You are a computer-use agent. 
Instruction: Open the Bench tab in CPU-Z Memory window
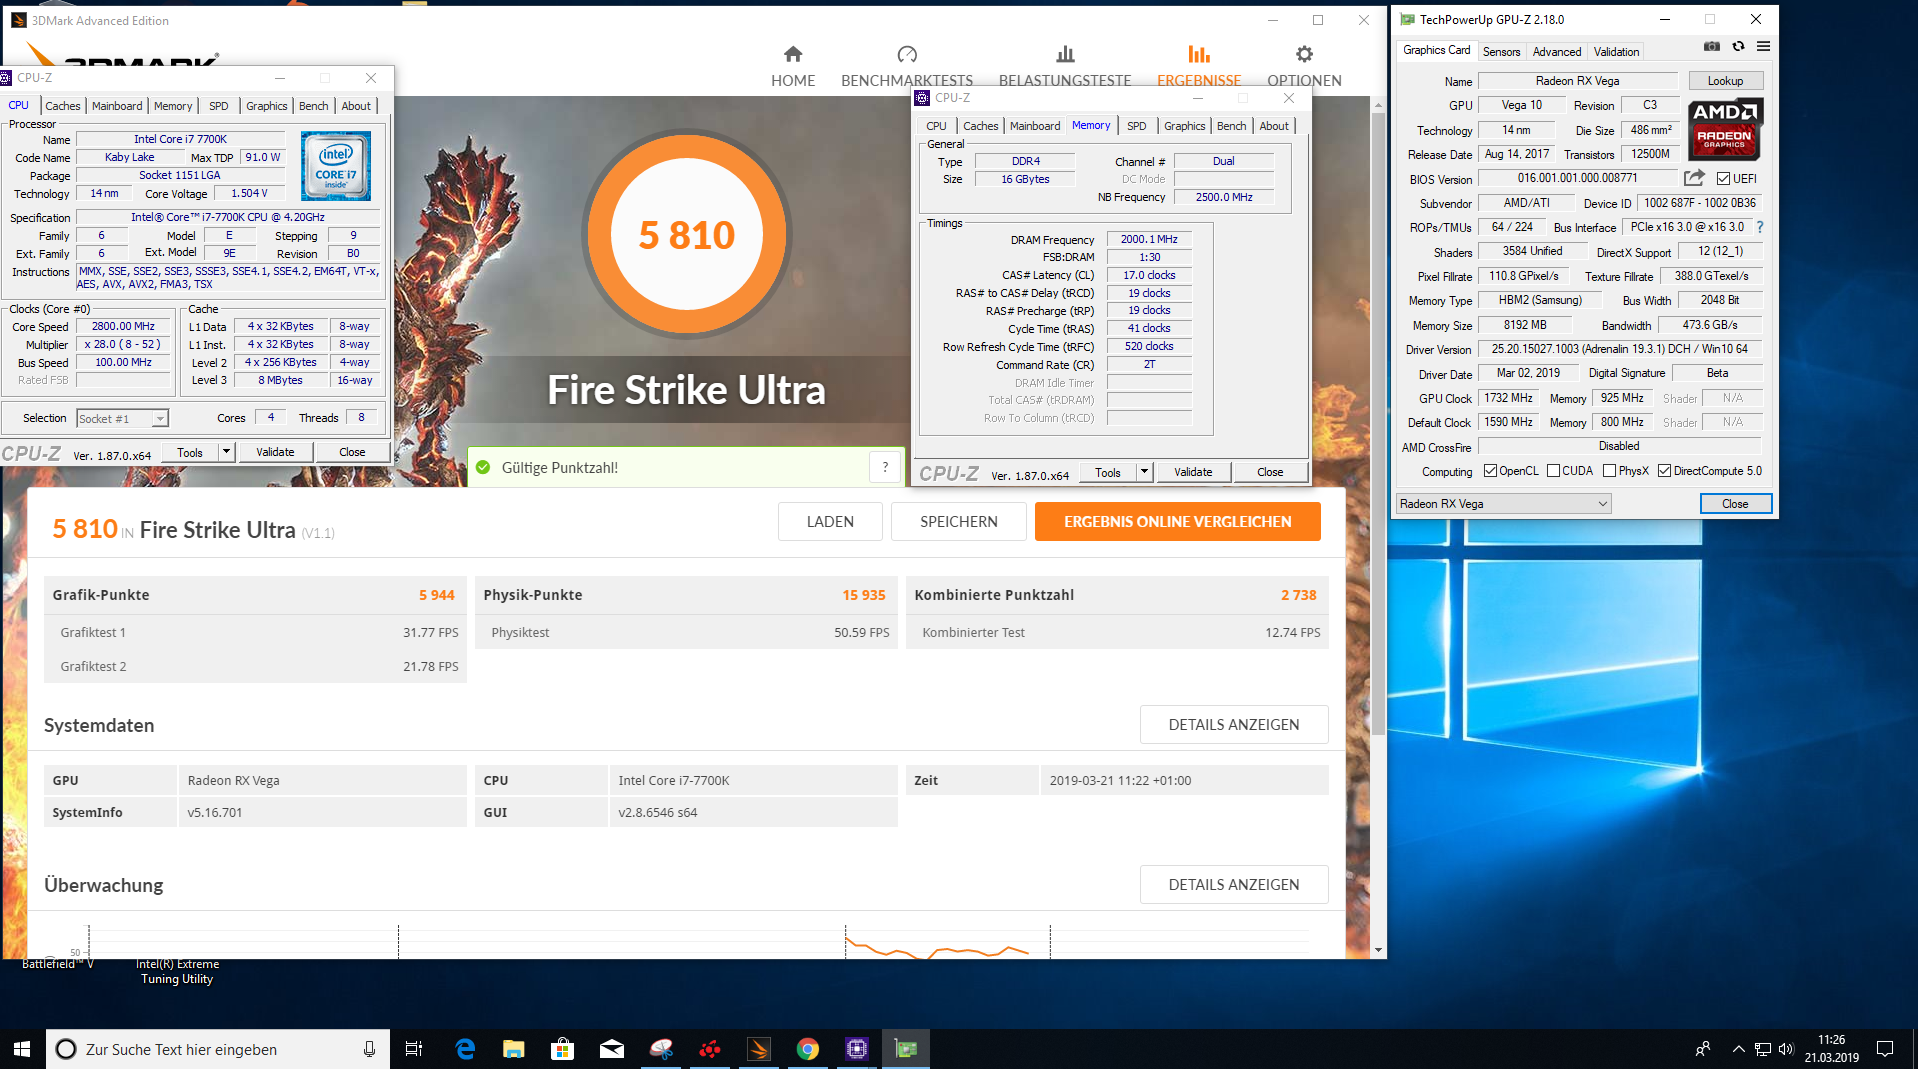point(1232,126)
